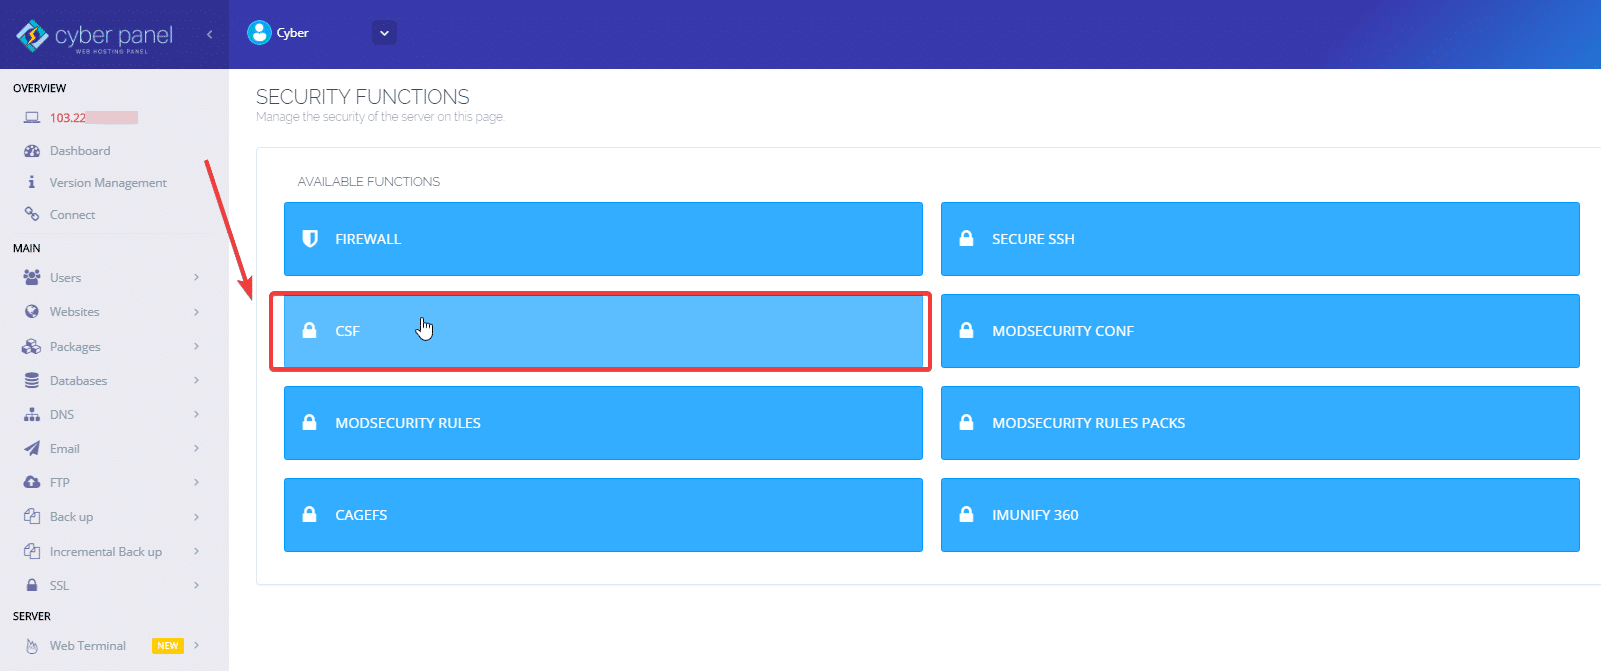Click the lock icon on Secure SSH tile
The image size is (1601, 671).
(x=966, y=239)
